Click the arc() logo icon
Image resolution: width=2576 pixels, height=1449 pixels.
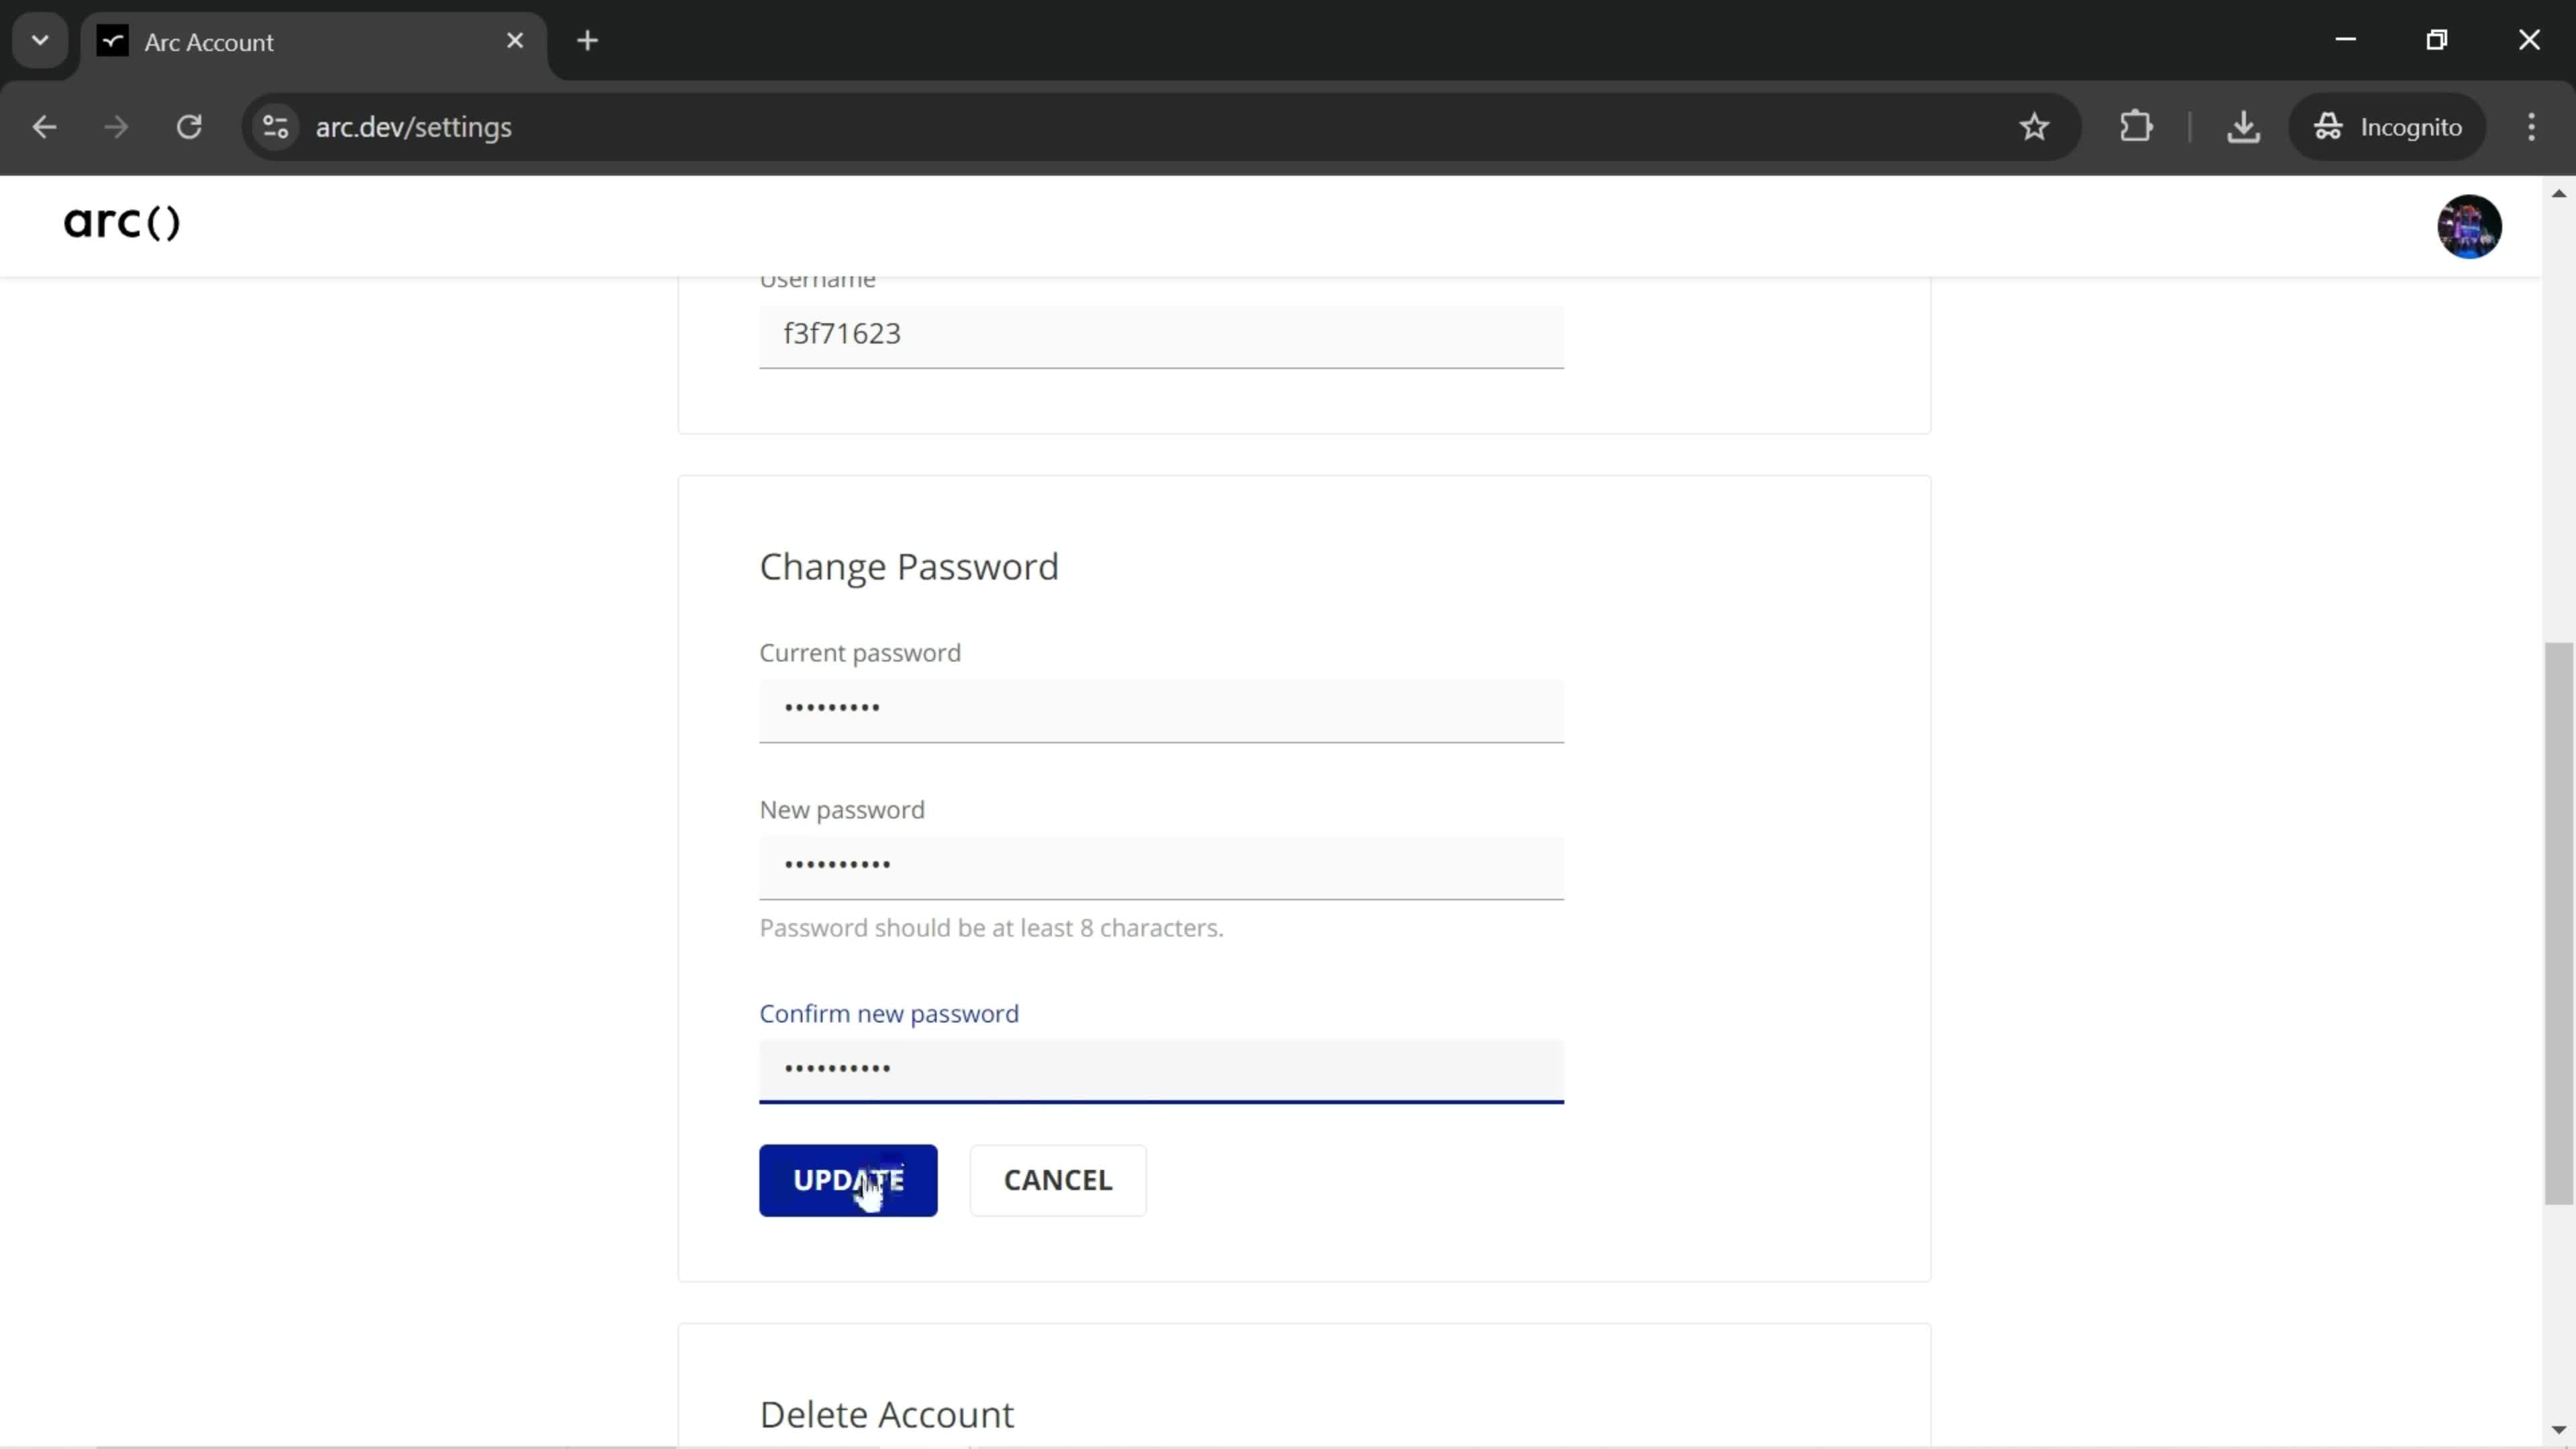pos(120,225)
